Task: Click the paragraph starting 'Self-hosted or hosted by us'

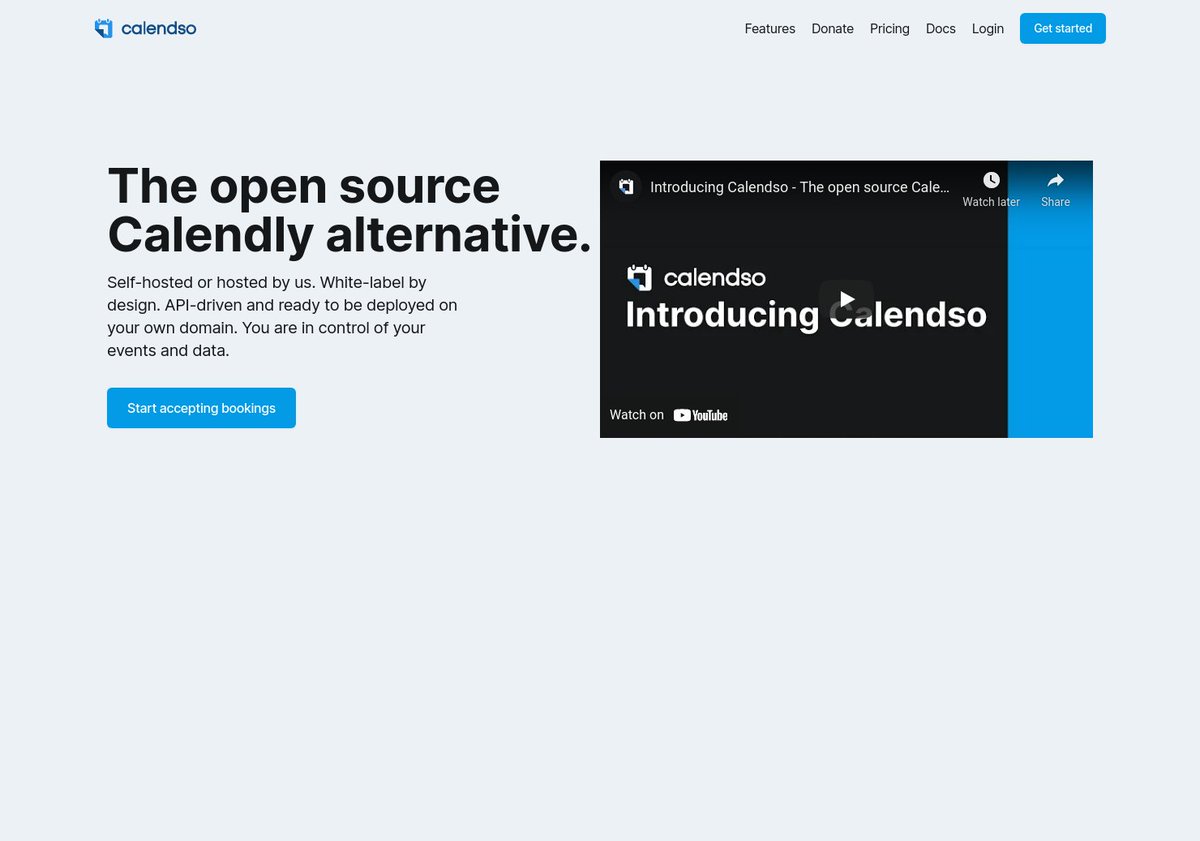Action: [282, 317]
